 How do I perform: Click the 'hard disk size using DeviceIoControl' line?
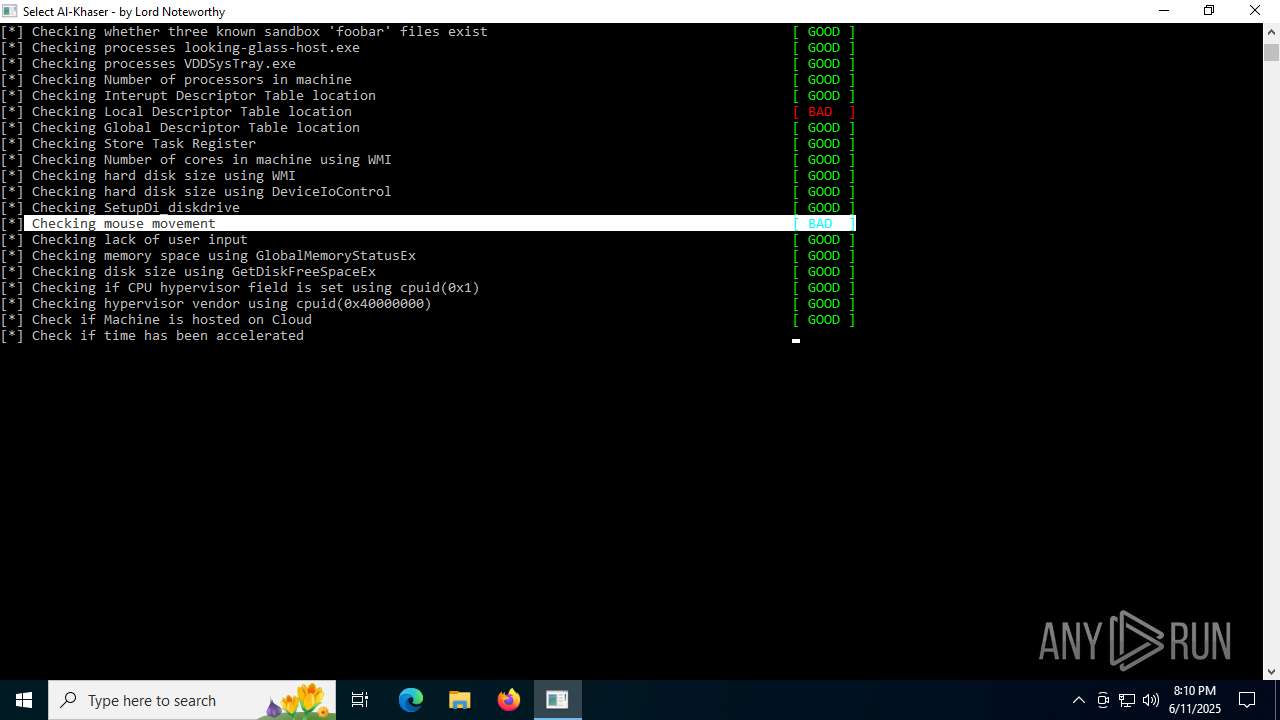(196, 192)
